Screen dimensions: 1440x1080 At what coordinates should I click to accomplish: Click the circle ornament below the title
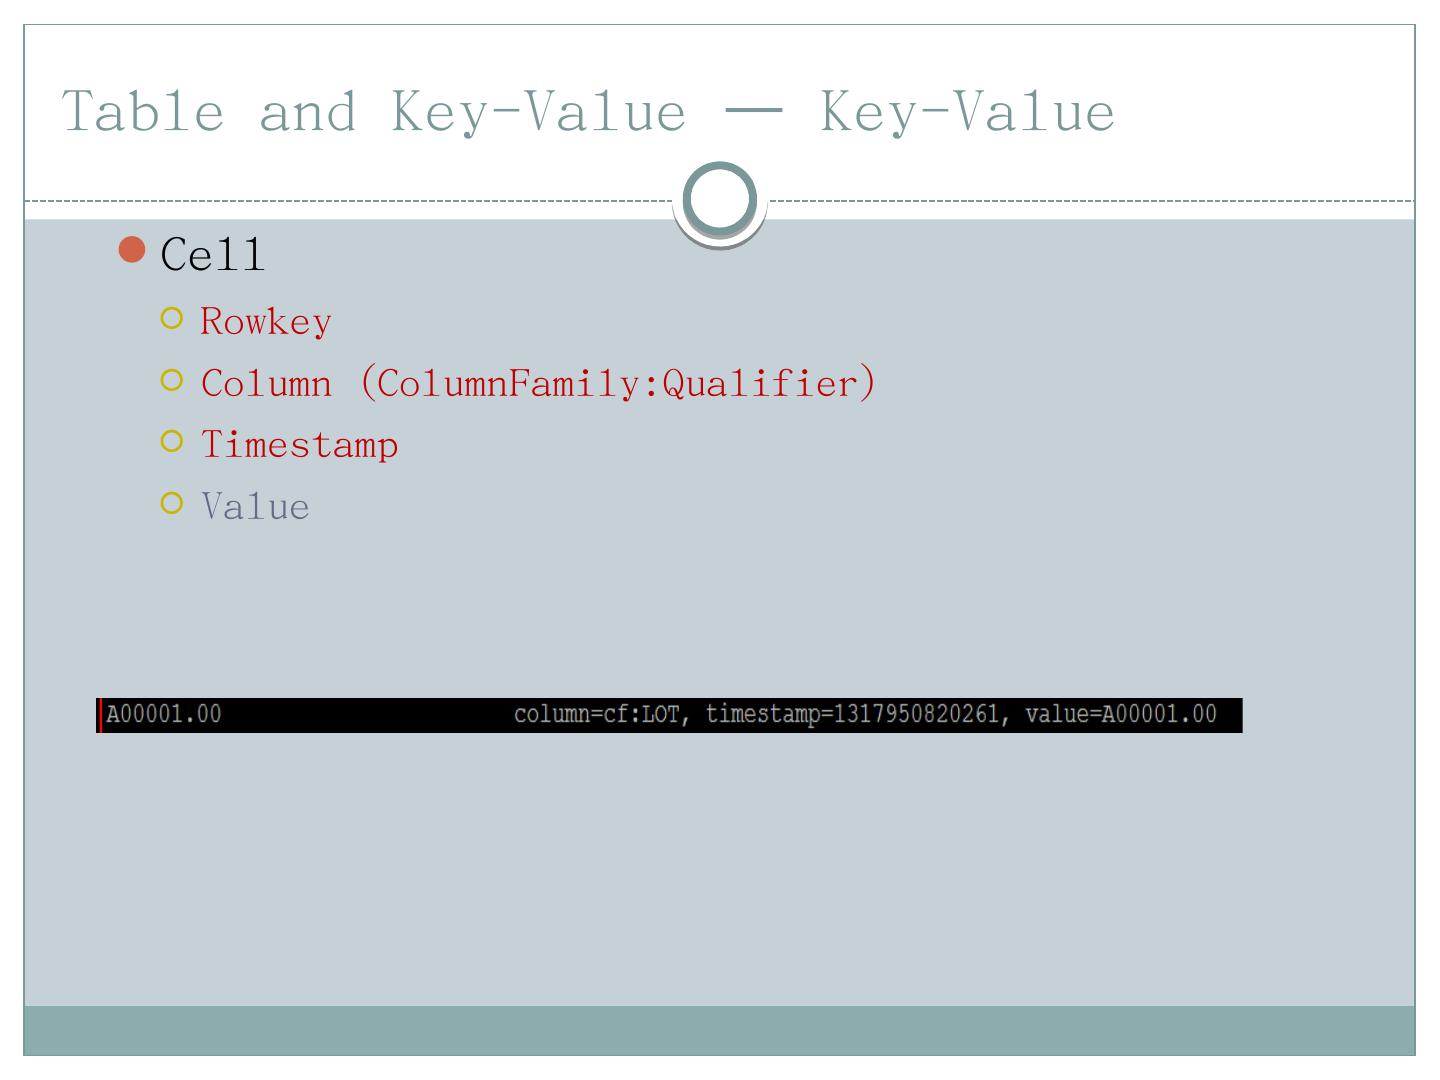[719, 201]
